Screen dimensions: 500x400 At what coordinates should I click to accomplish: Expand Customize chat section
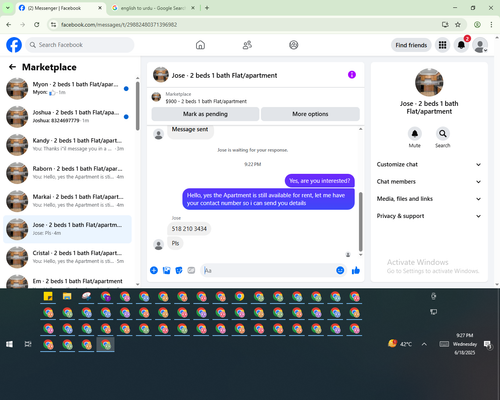pos(429,164)
